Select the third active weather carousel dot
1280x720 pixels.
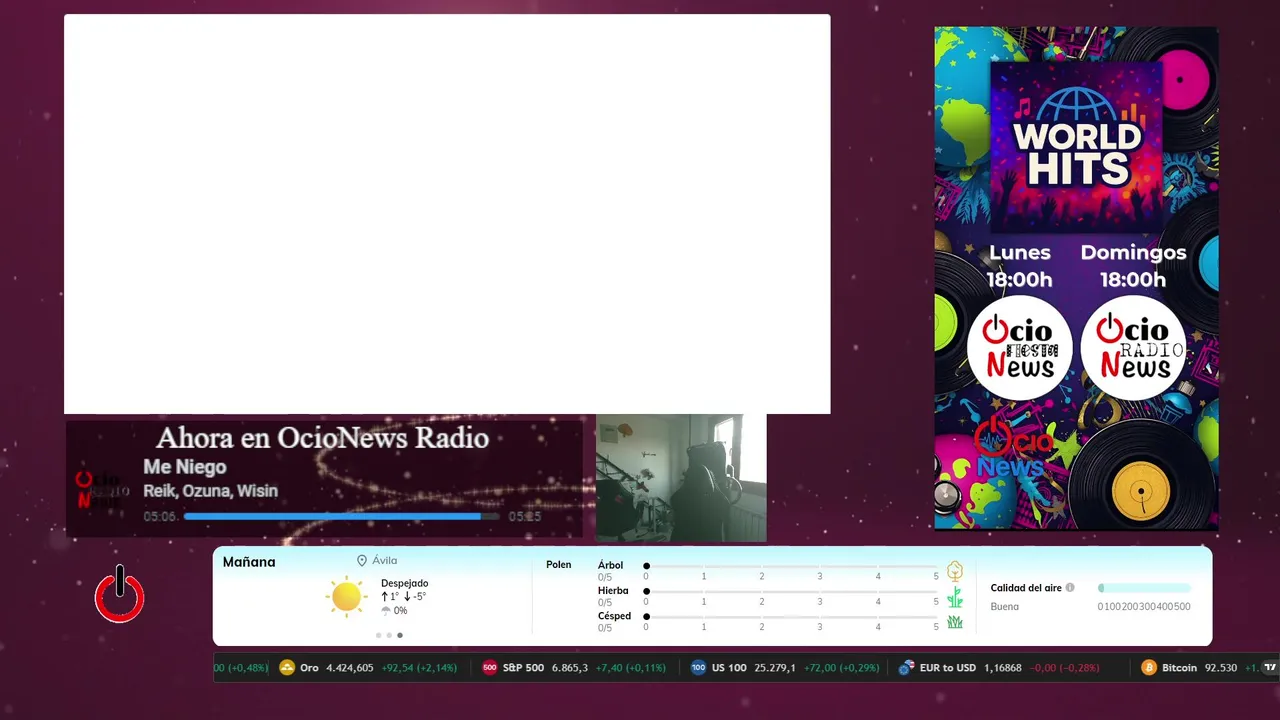click(x=400, y=635)
